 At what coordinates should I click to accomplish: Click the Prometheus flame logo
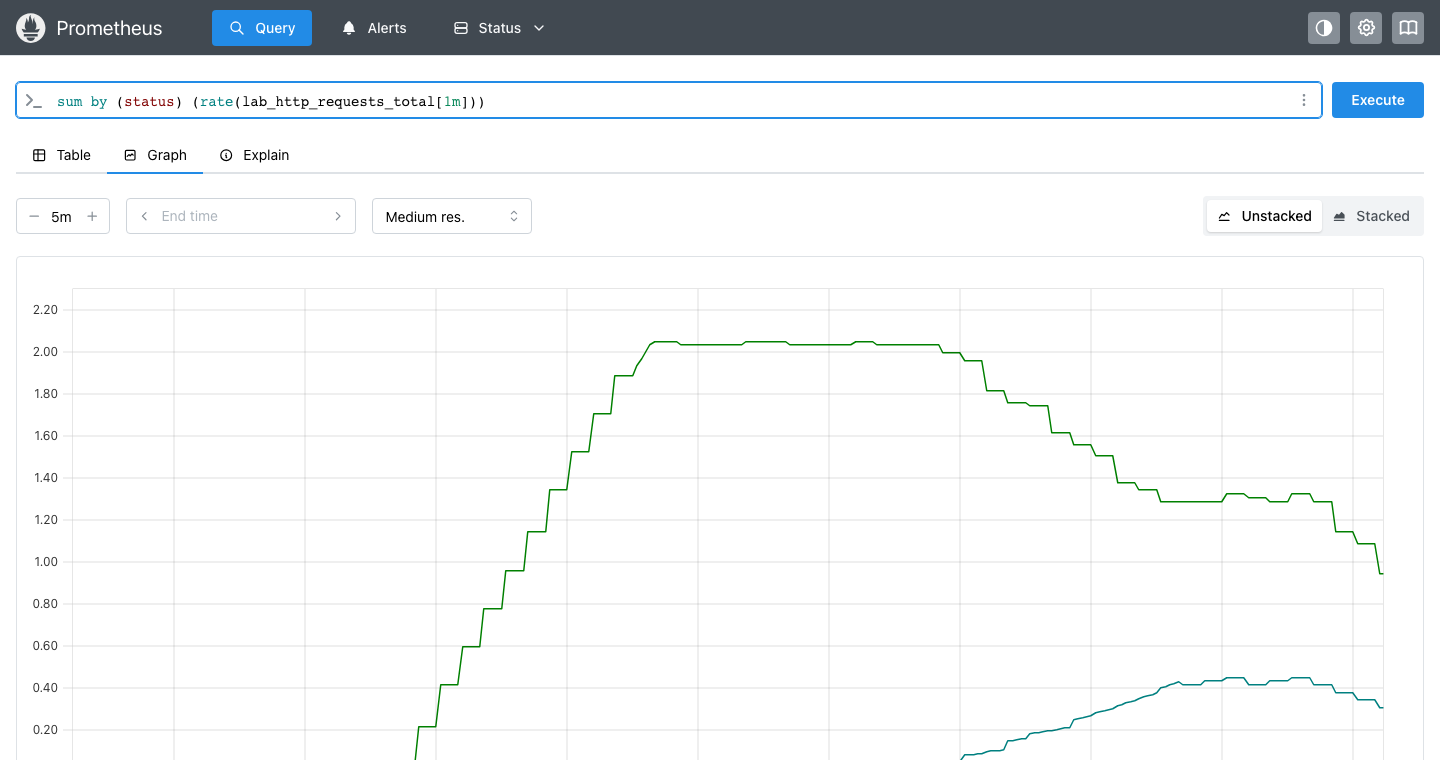pyautogui.click(x=31, y=28)
